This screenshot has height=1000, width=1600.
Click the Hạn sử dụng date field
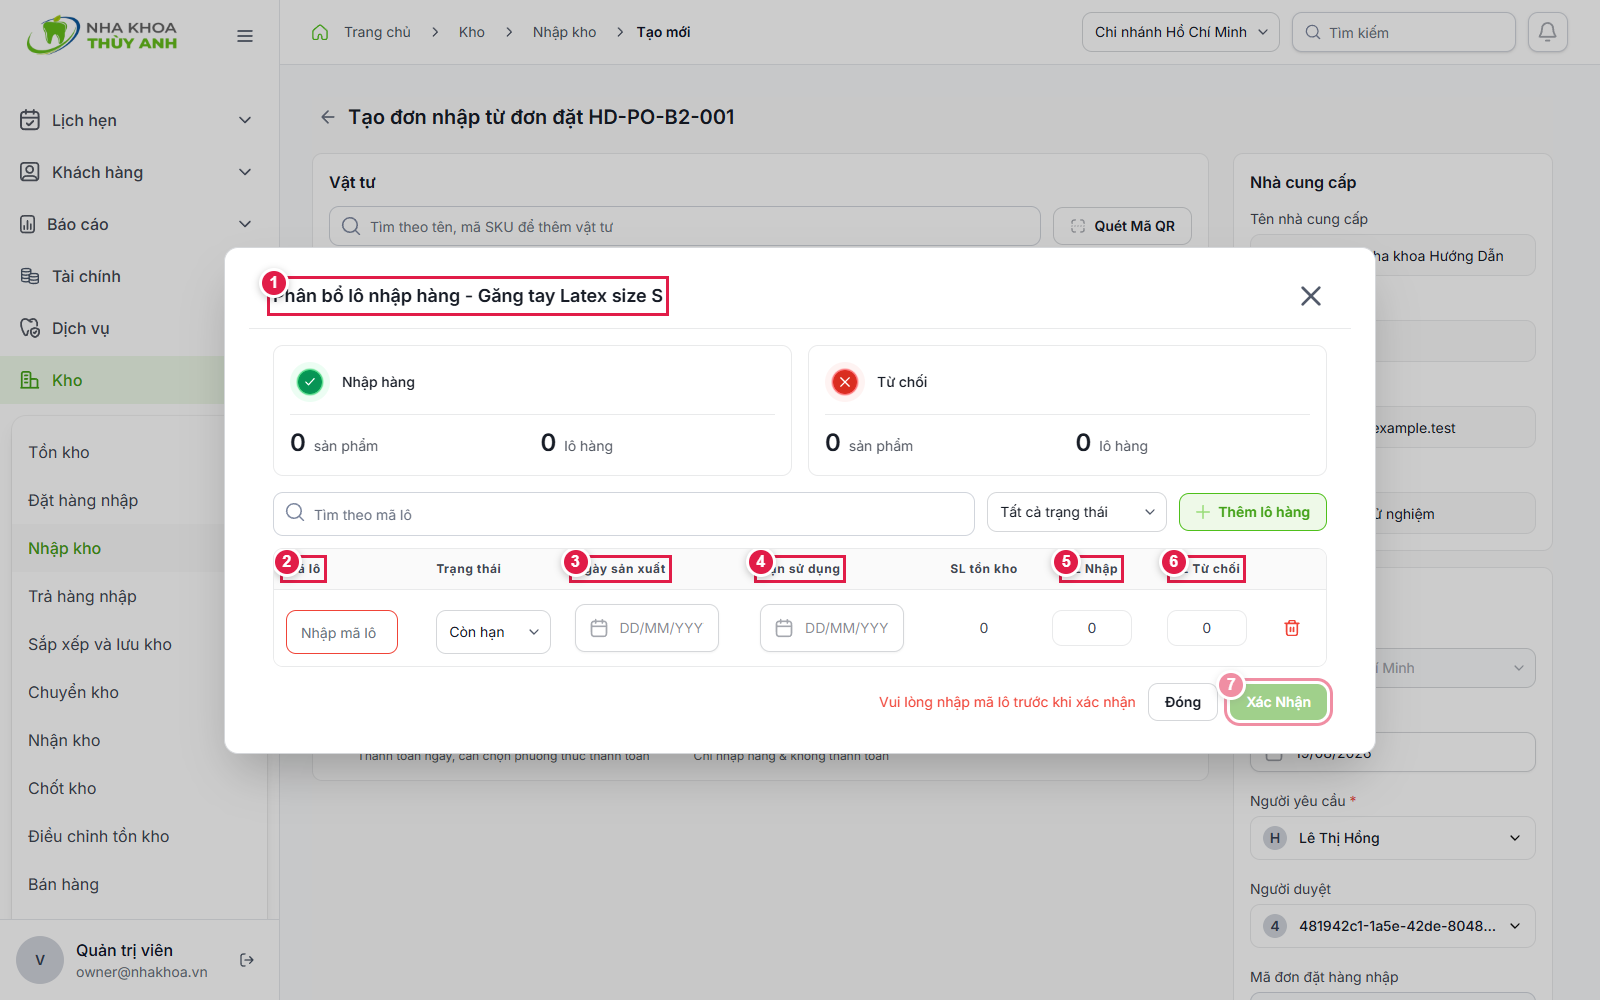(832, 628)
